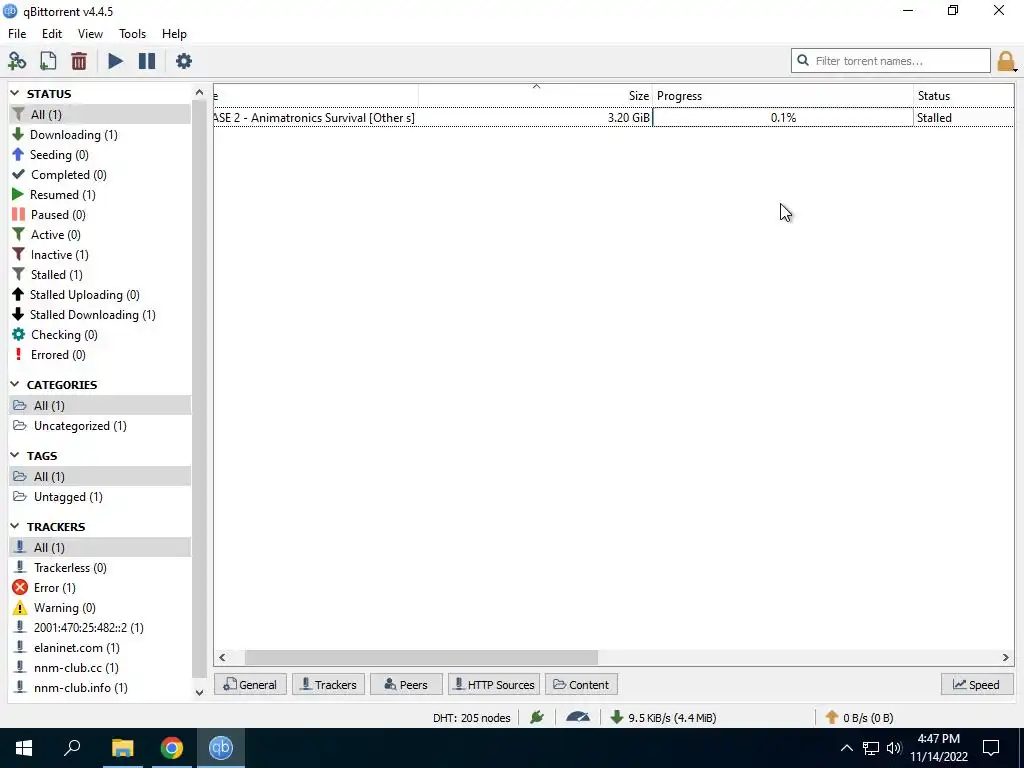Screen dimensions: 1024x768
Task: Open the Tools menu
Action: click(132, 33)
